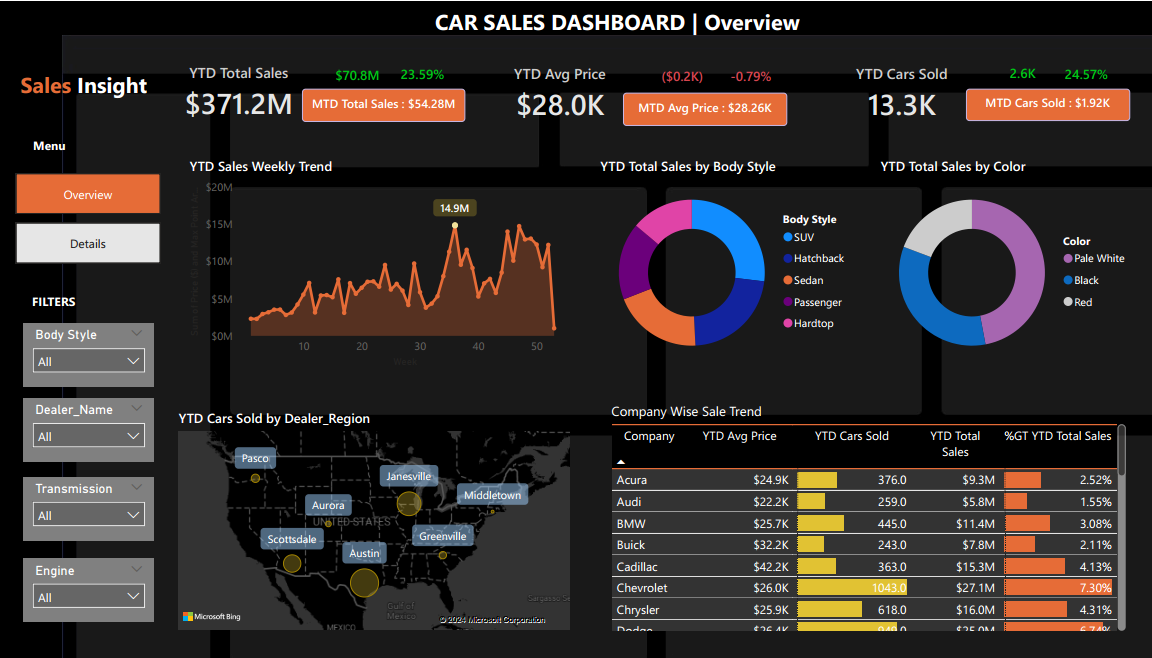
Task: Select the Cadillac row
Action: click(864, 567)
